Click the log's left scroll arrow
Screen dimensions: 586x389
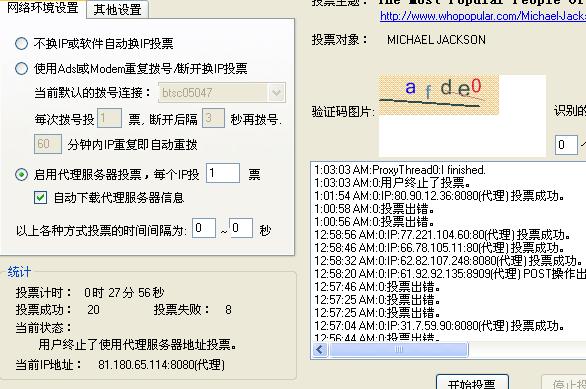tap(320, 350)
